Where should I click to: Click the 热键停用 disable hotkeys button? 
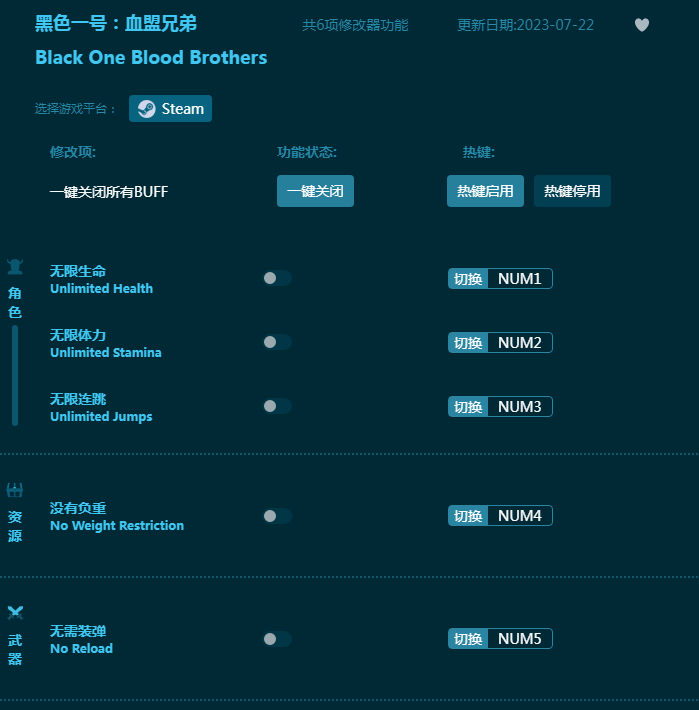(x=572, y=191)
